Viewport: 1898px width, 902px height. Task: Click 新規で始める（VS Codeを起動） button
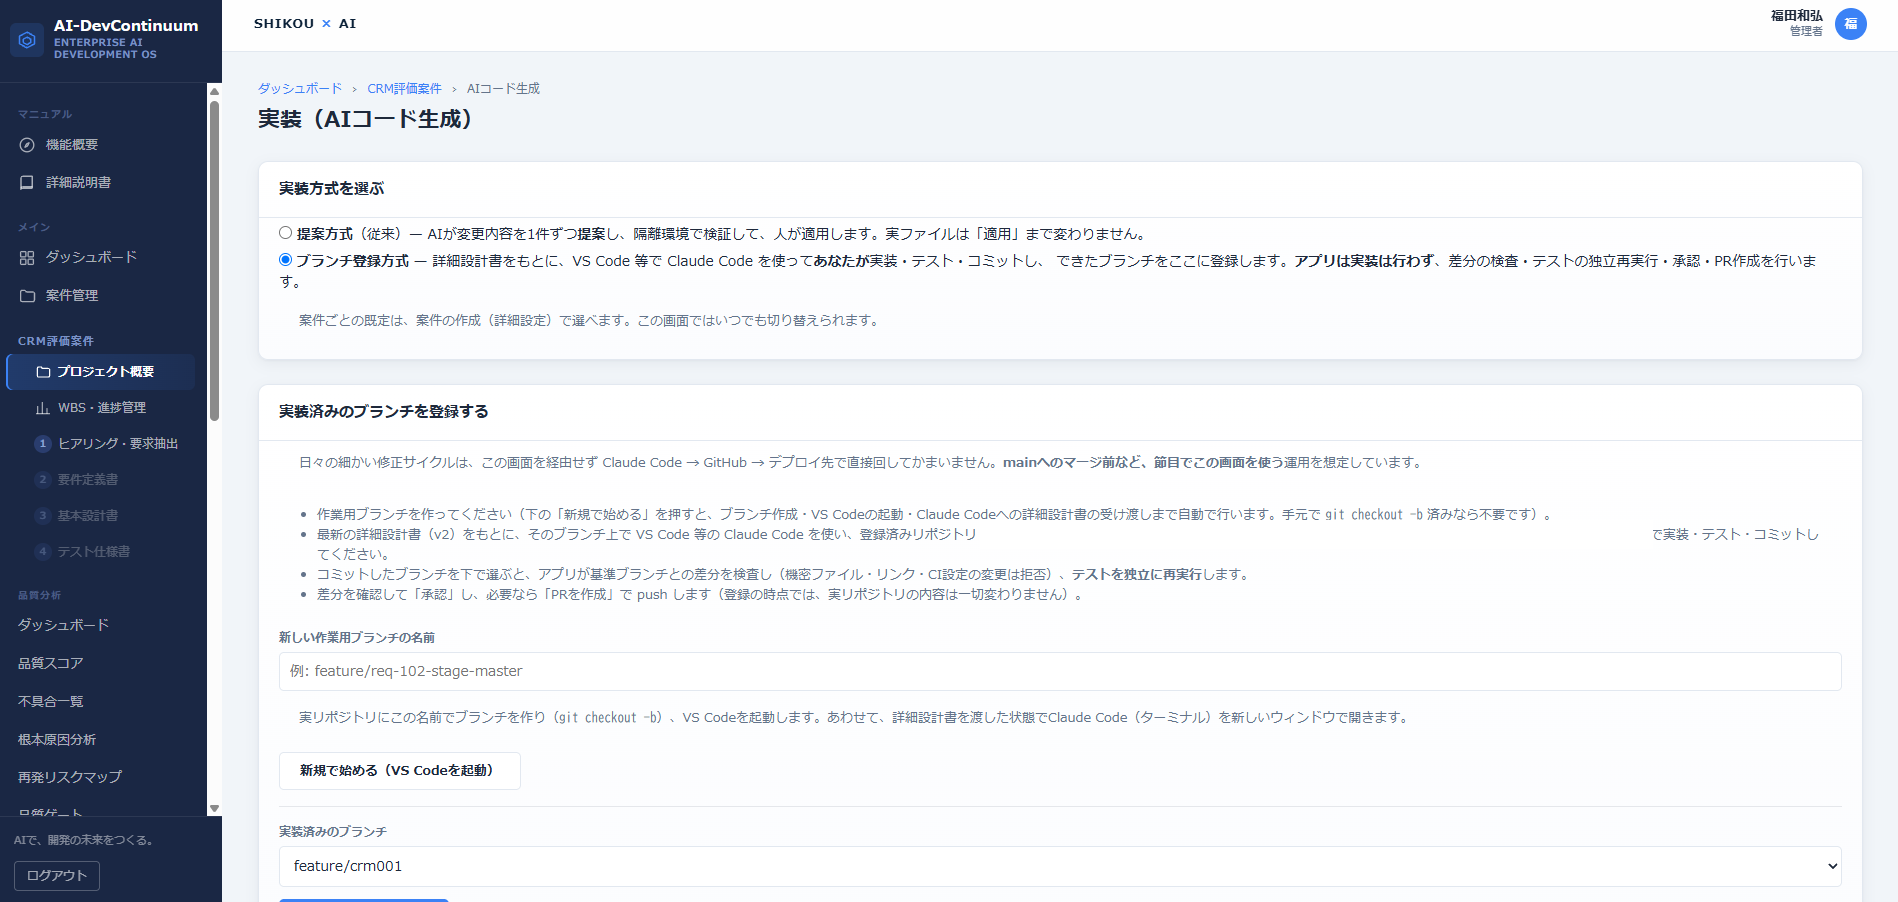click(x=399, y=771)
